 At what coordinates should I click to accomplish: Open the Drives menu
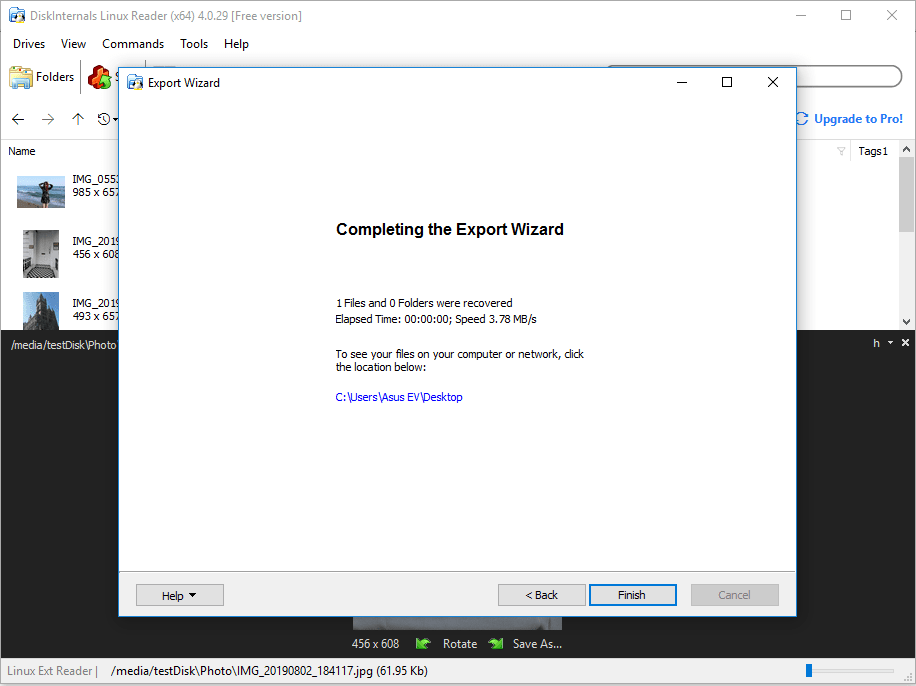(29, 44)
